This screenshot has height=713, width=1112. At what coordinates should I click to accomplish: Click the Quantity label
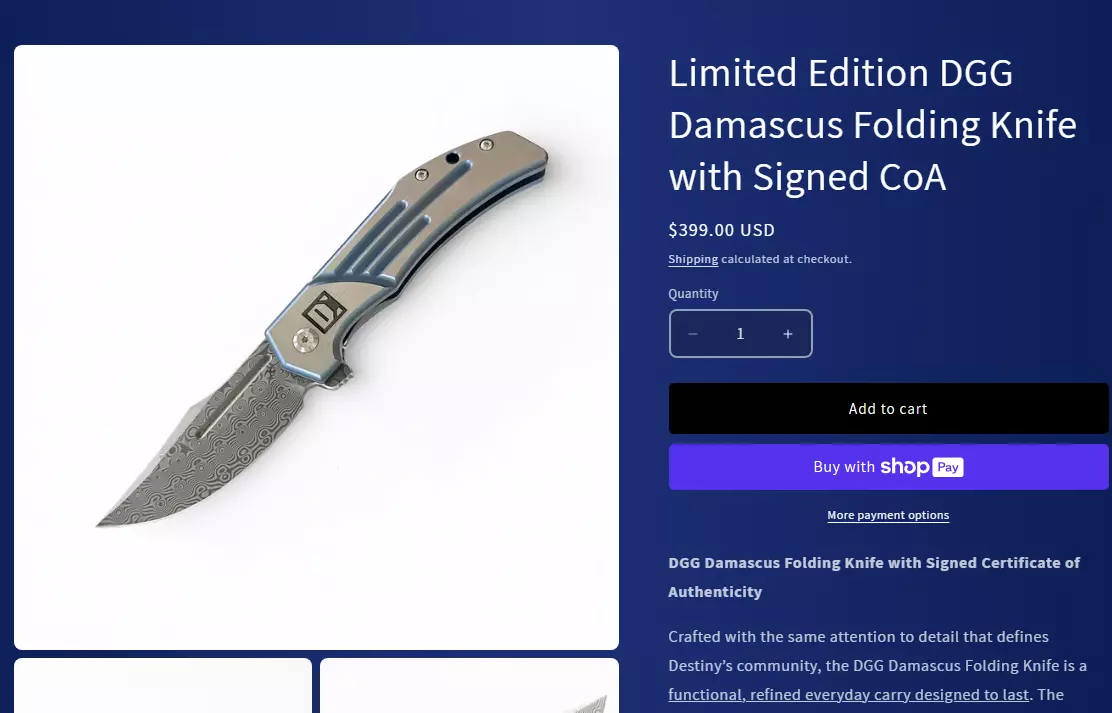pos(693,294)
